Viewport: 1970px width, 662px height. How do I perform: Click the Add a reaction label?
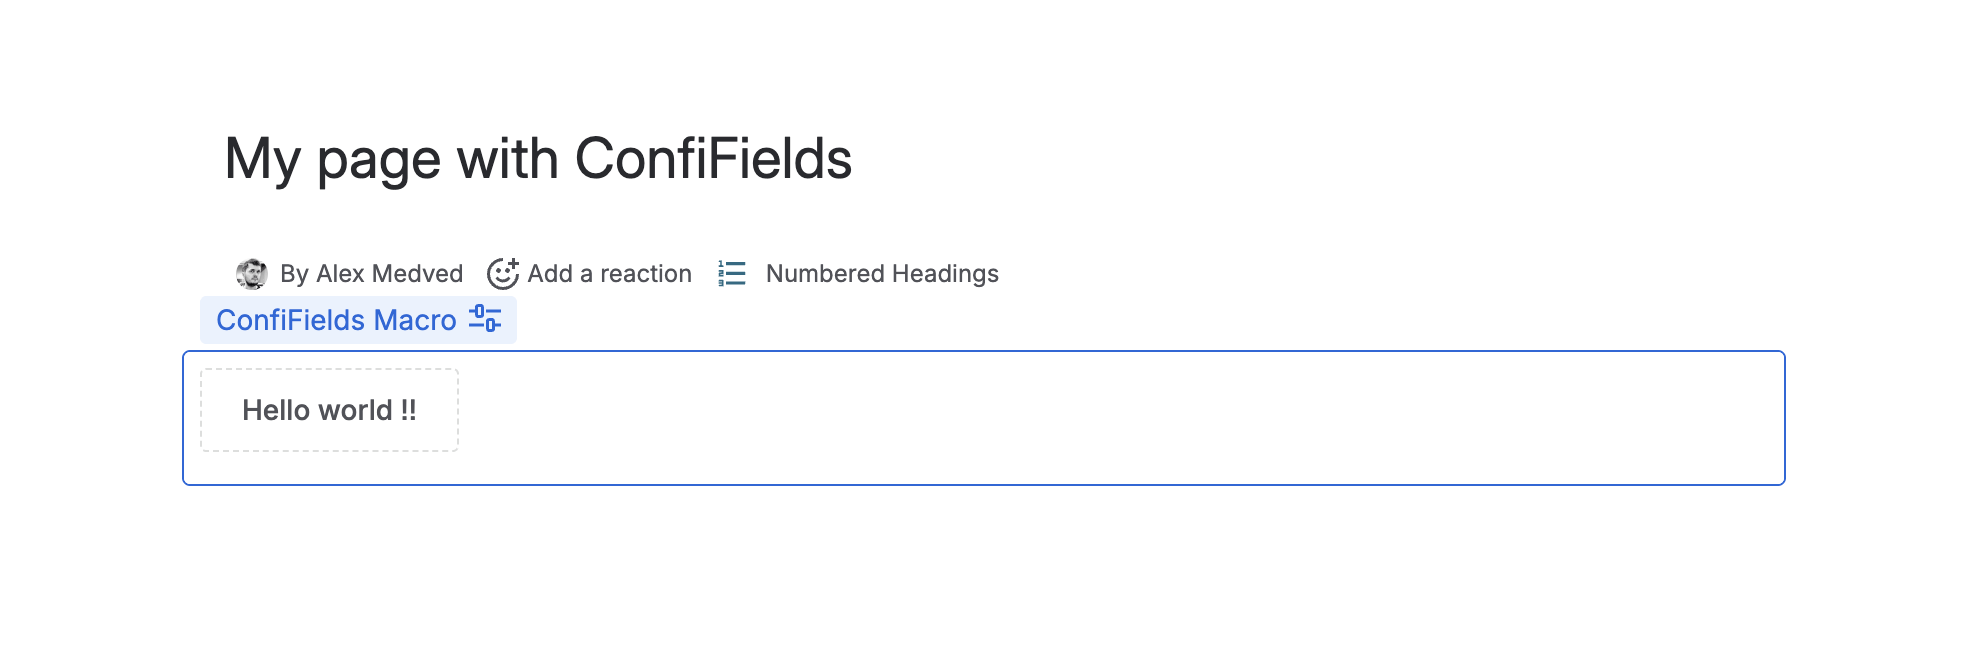609,274
